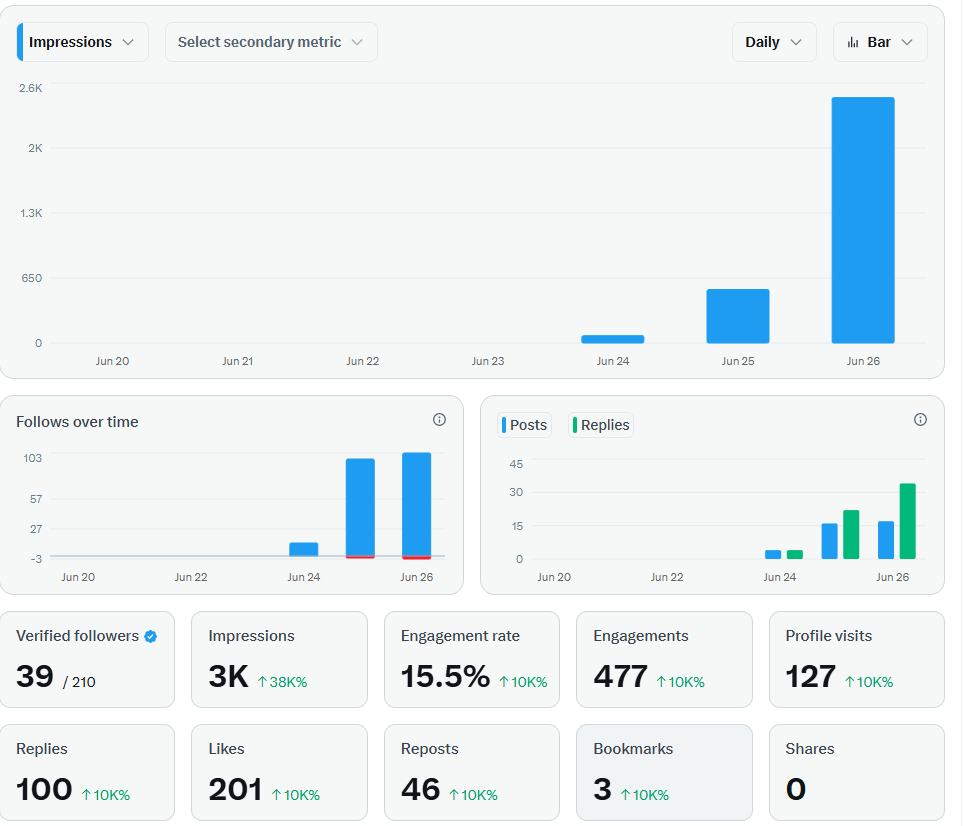
Task: Select the Likes 201 card
Action: pos(279,772)
